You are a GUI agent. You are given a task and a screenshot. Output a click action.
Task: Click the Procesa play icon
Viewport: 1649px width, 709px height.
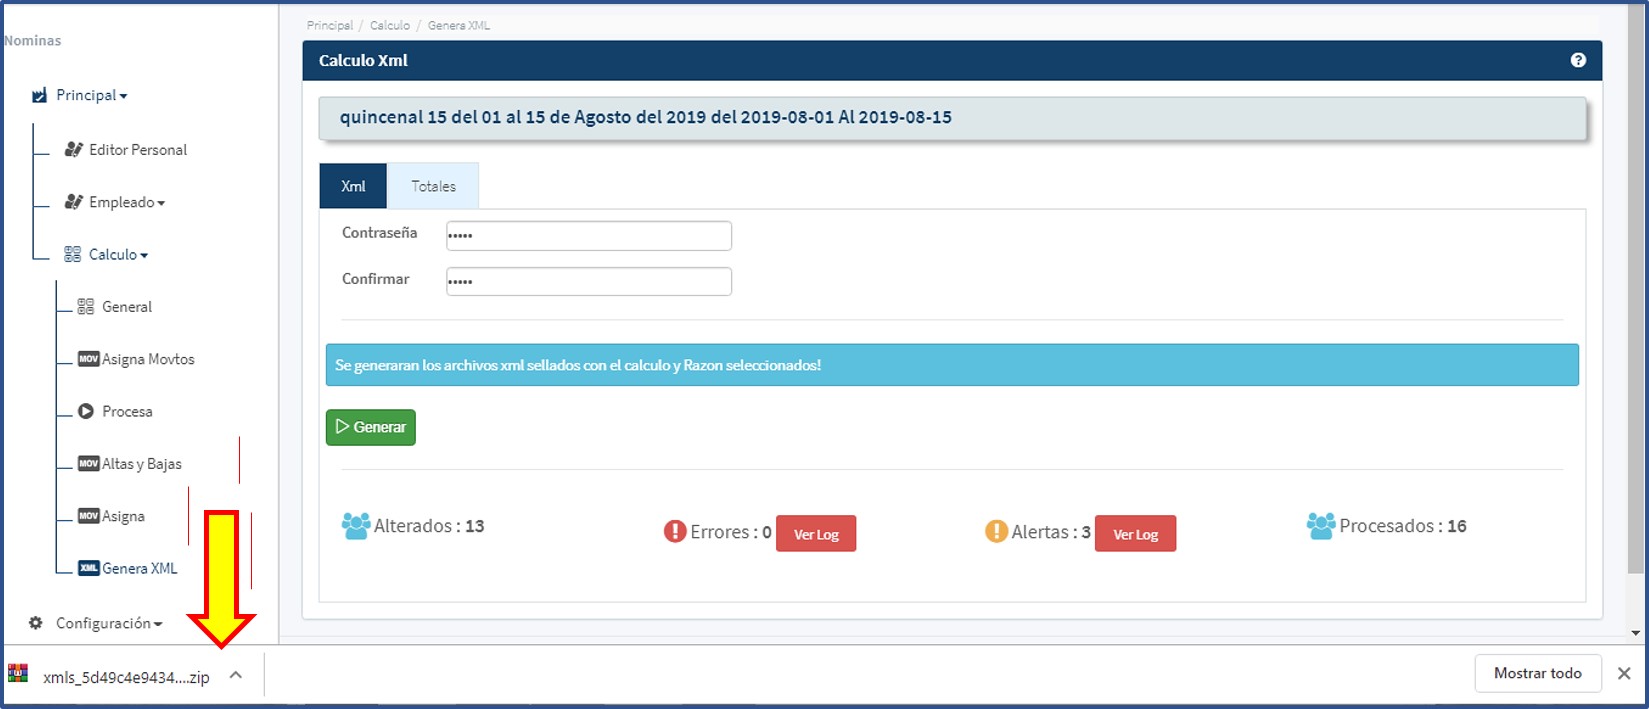point(86,411)
